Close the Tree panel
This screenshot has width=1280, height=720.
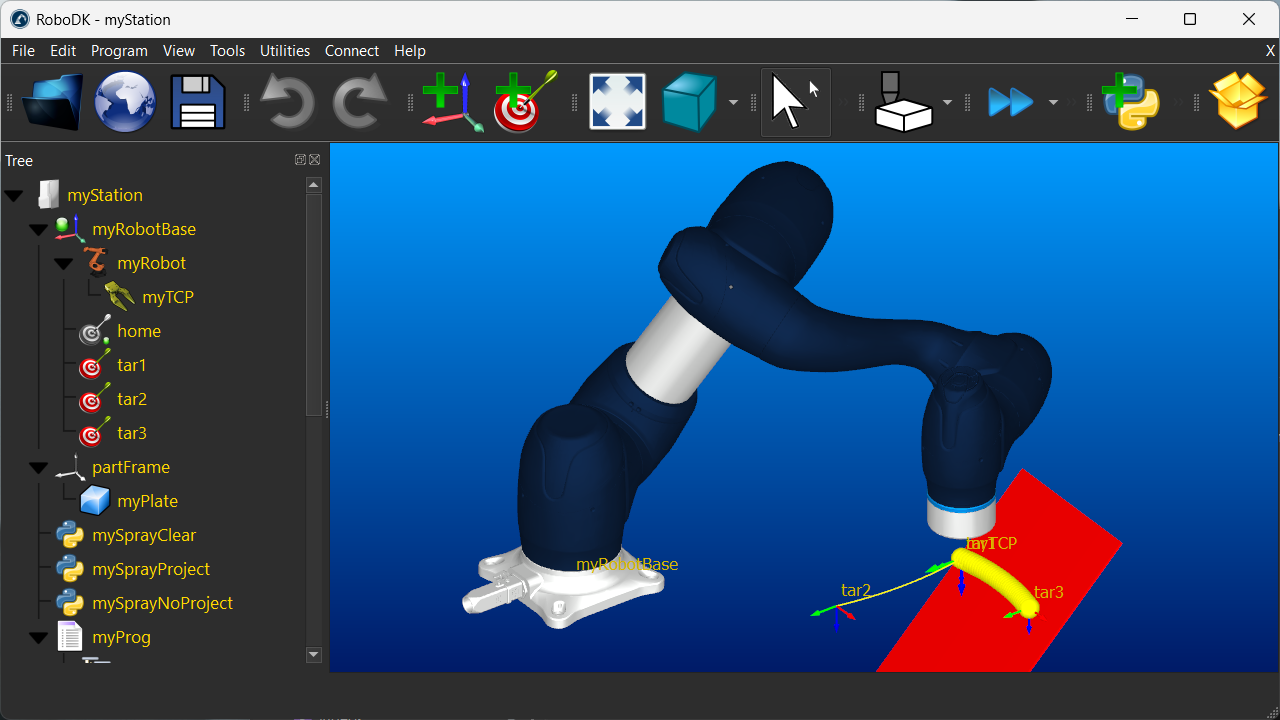(x=314, y=160)
